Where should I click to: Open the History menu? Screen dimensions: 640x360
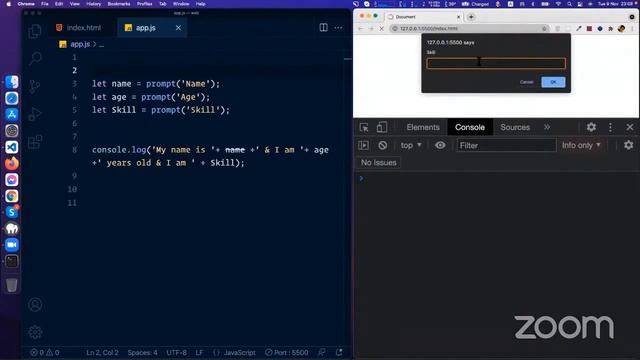93,4
